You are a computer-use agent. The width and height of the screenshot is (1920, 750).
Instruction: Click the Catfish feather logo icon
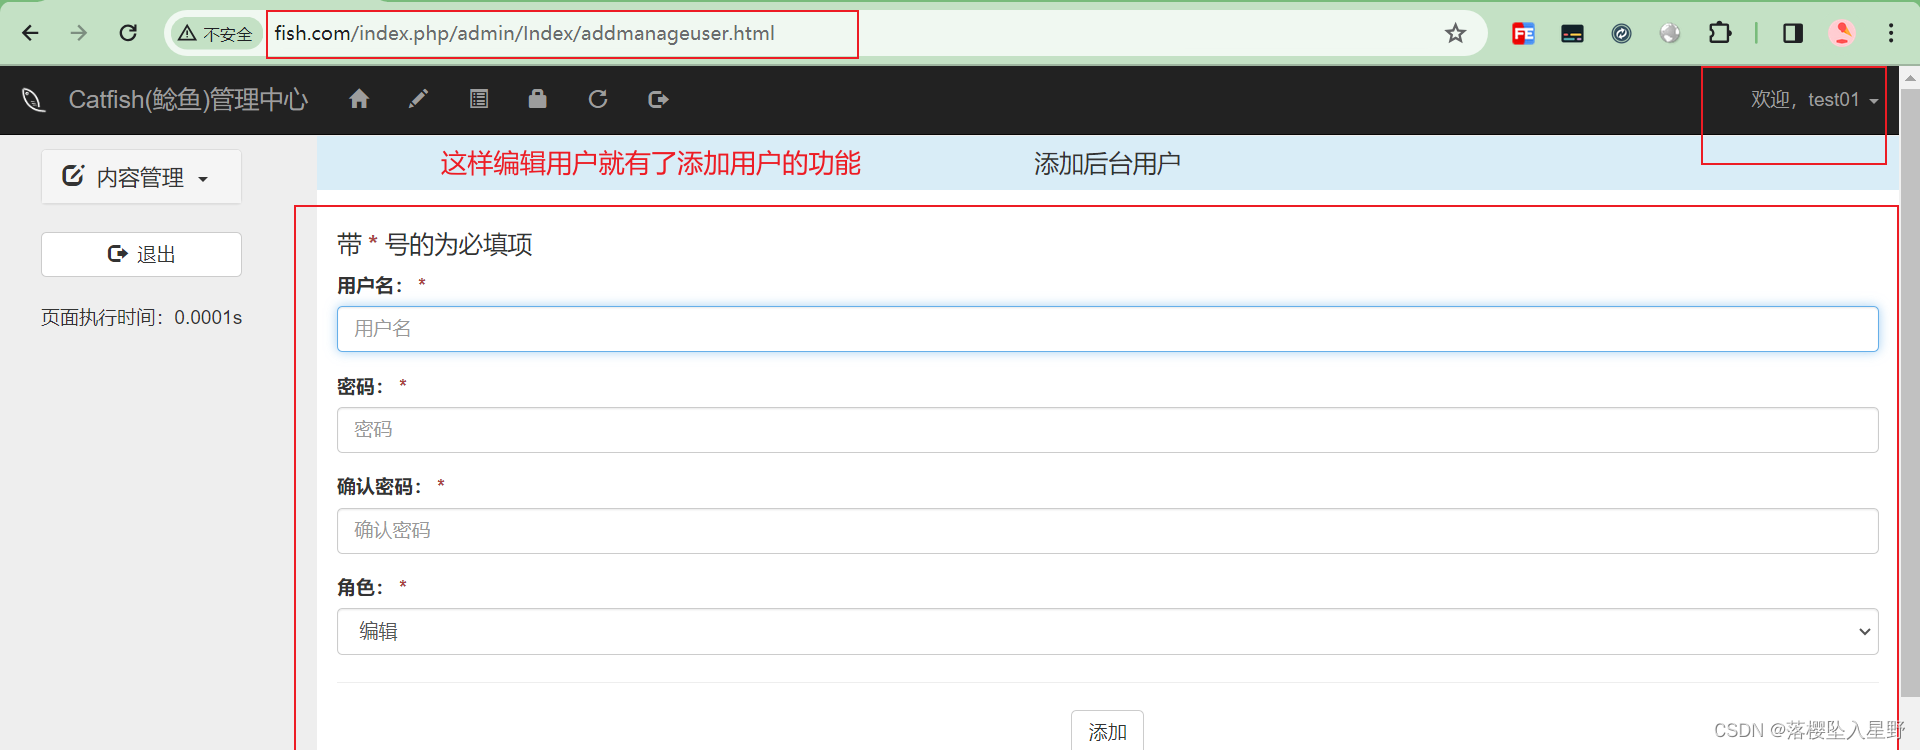pos(33,99)
